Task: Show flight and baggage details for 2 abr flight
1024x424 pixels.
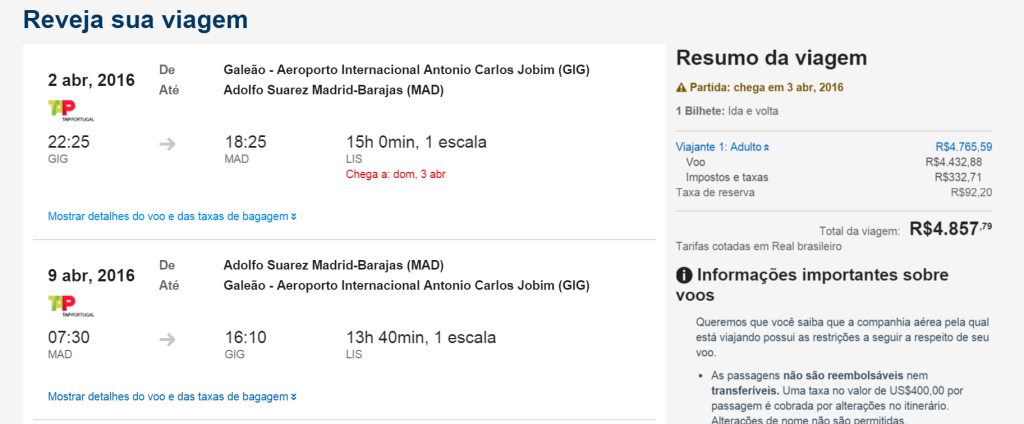Action: [172, 216]
